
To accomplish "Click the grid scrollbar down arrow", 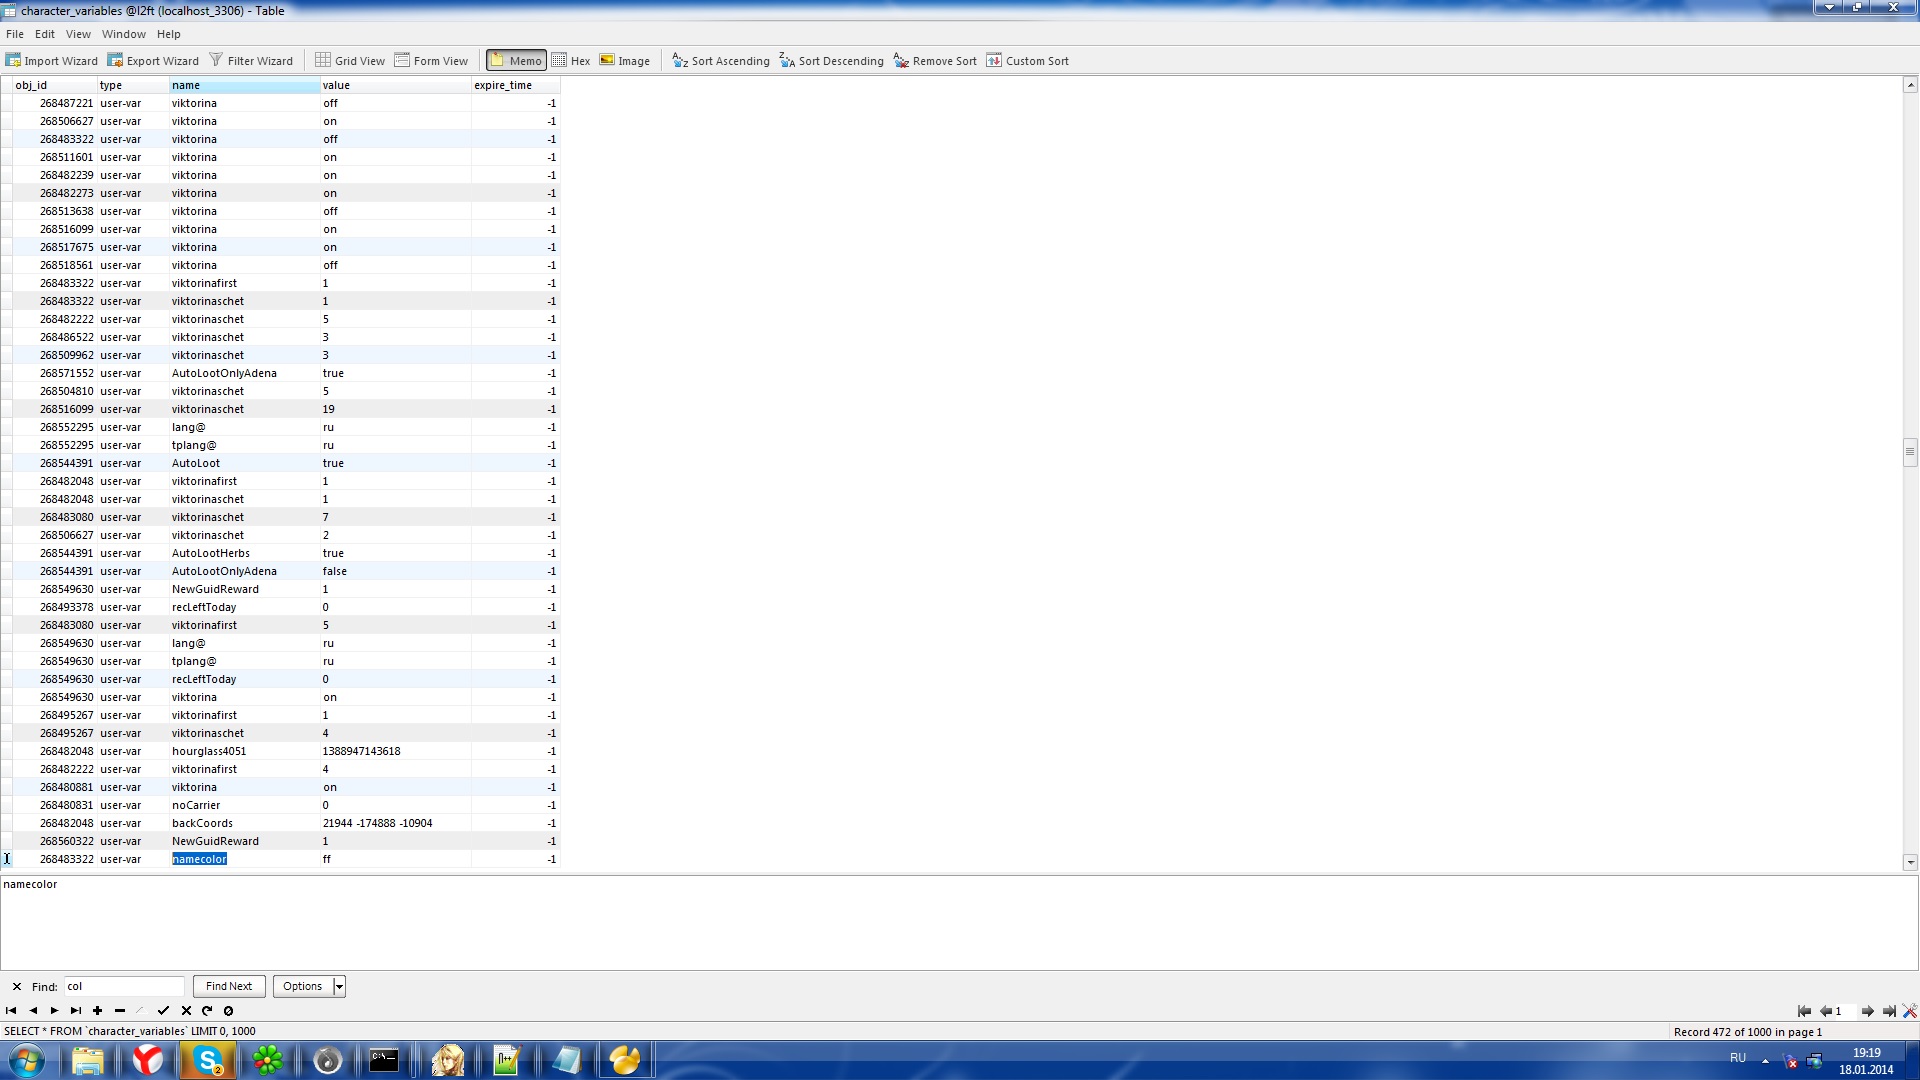I will 1910,862.
